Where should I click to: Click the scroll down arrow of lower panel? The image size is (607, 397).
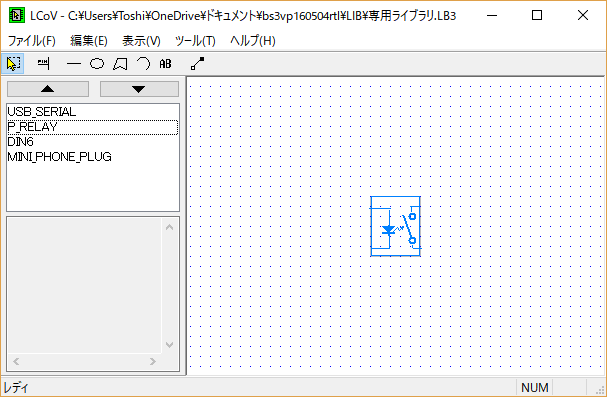click(170, 344)
